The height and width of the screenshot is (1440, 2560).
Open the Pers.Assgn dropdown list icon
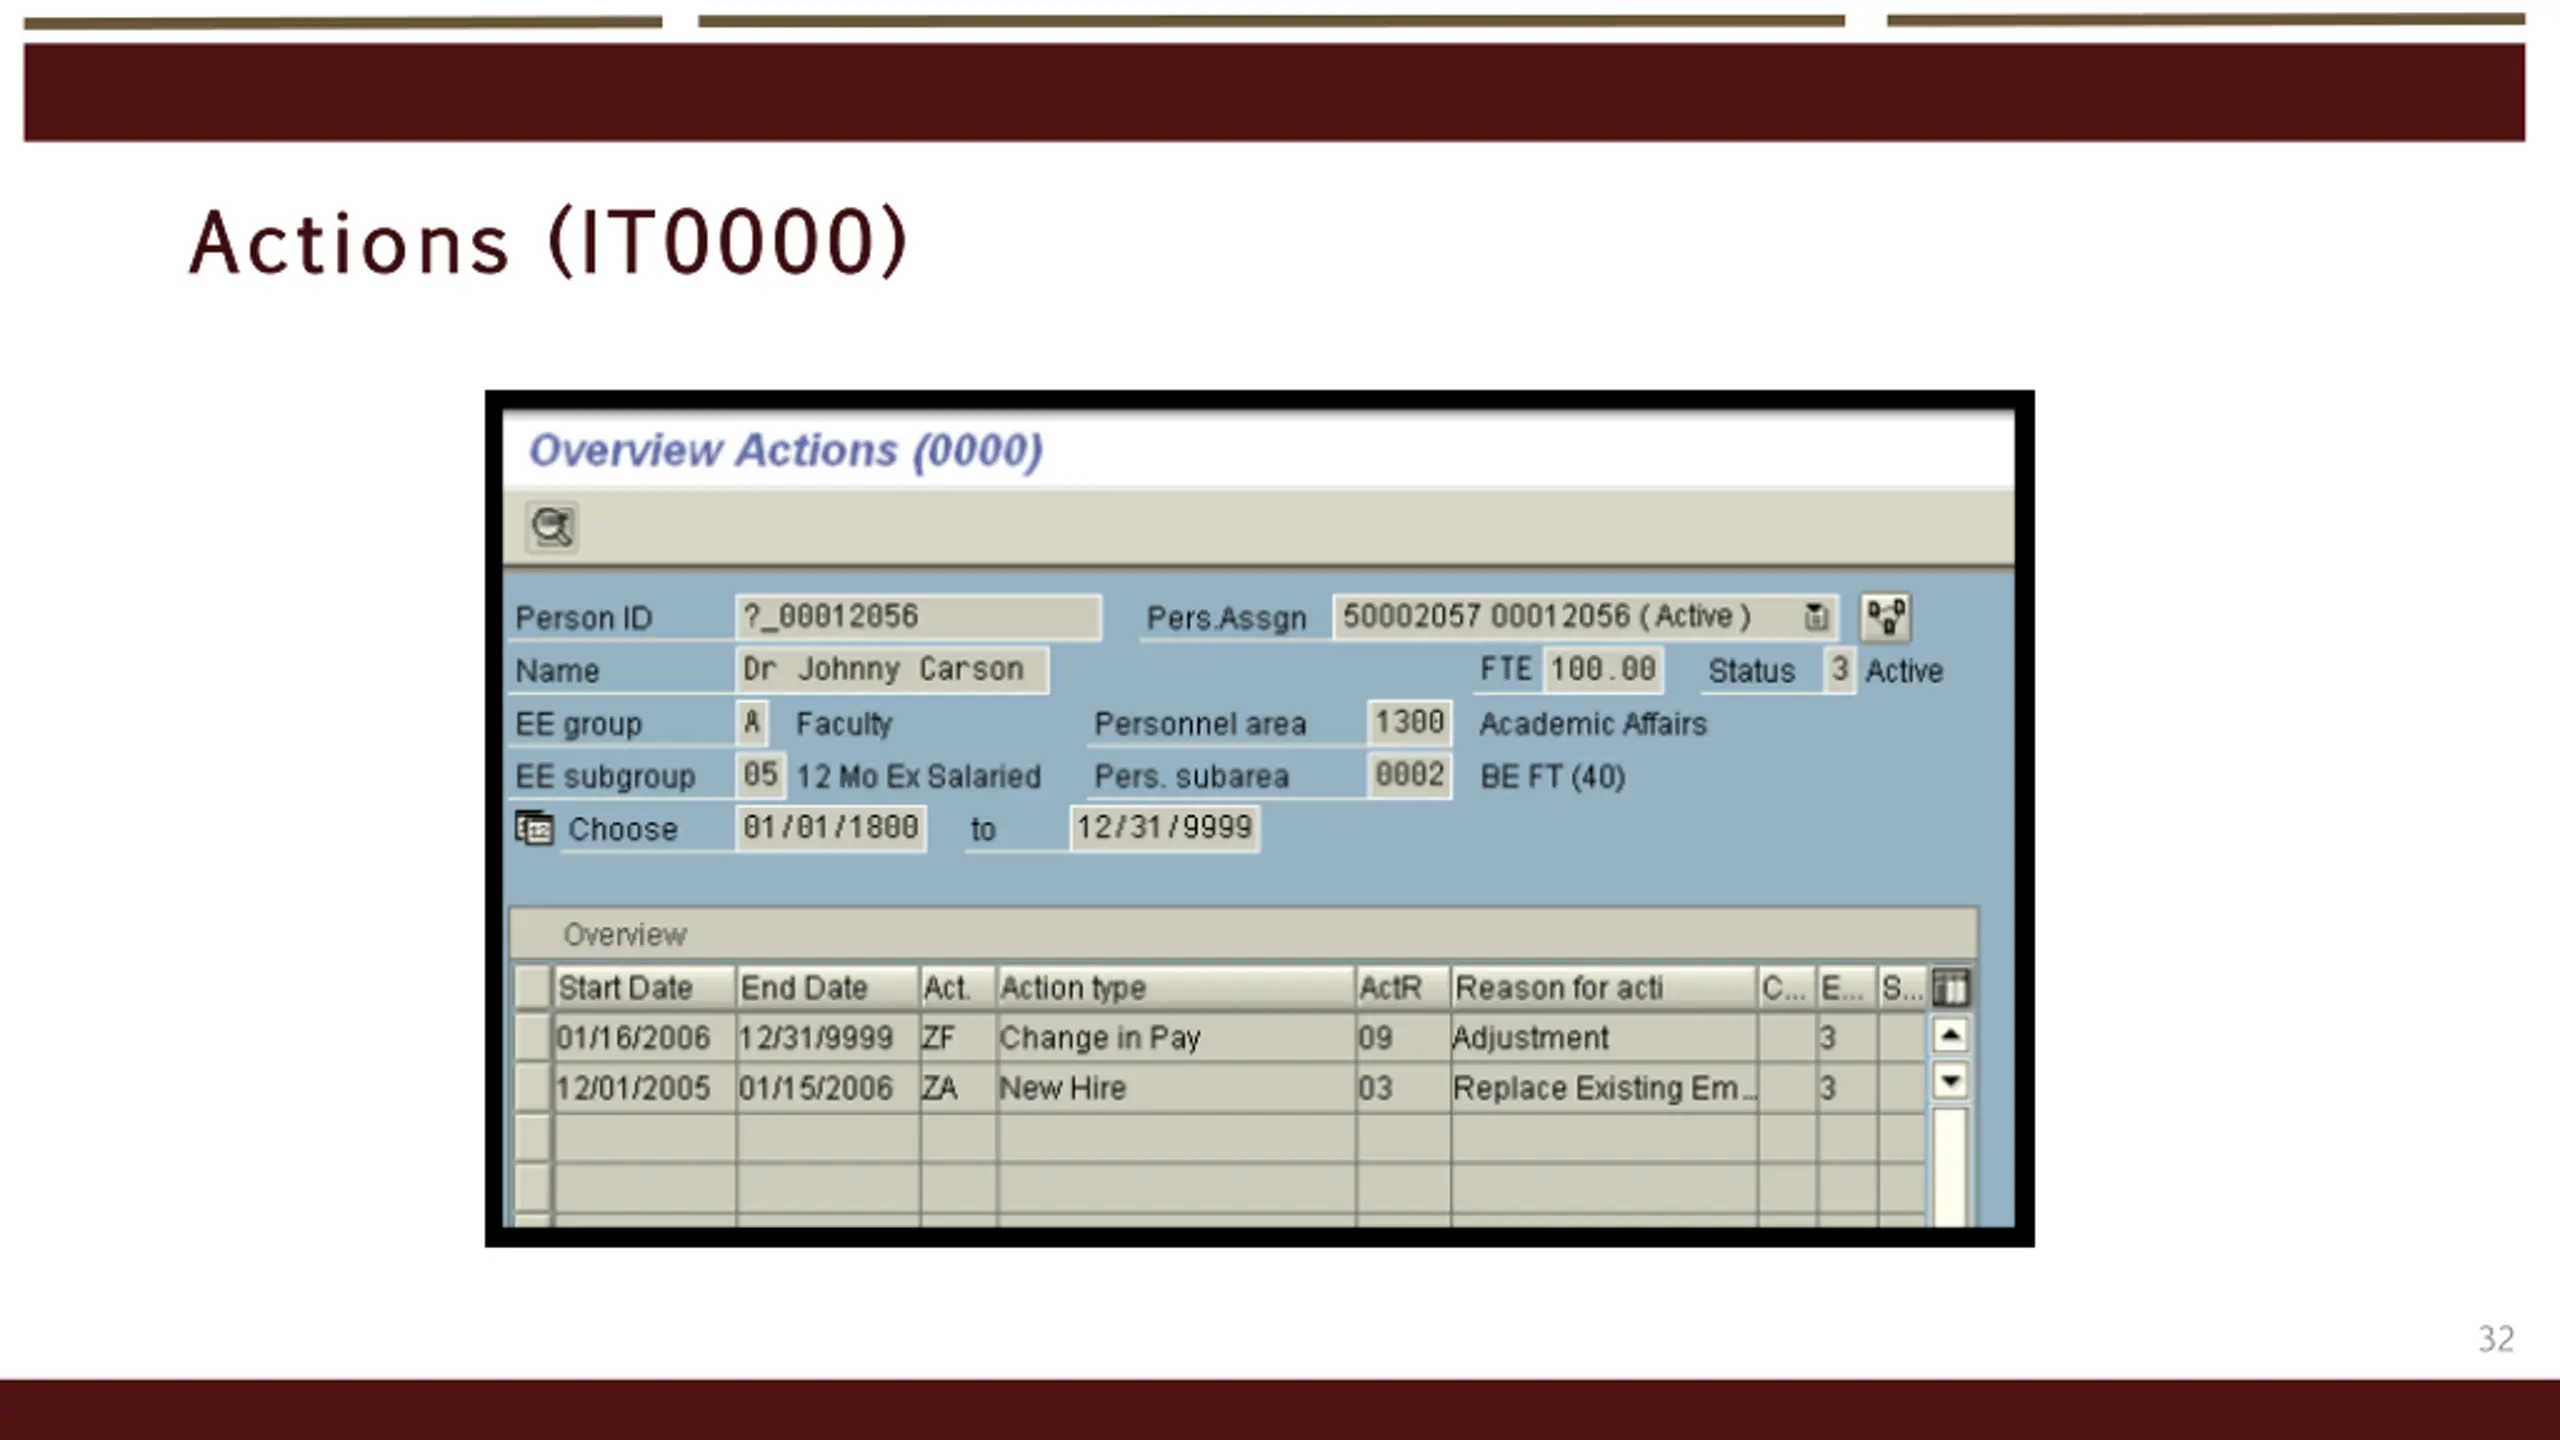pos(1816,617)
